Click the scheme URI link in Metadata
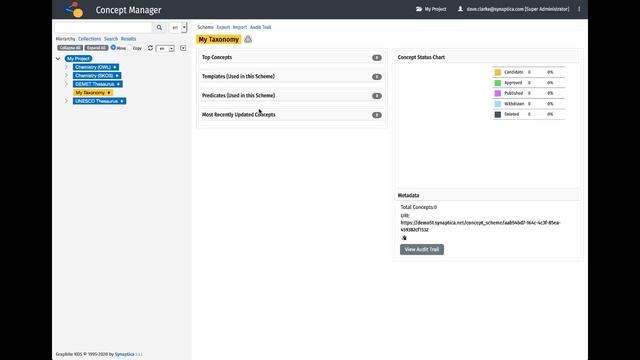 pos(480,226)
